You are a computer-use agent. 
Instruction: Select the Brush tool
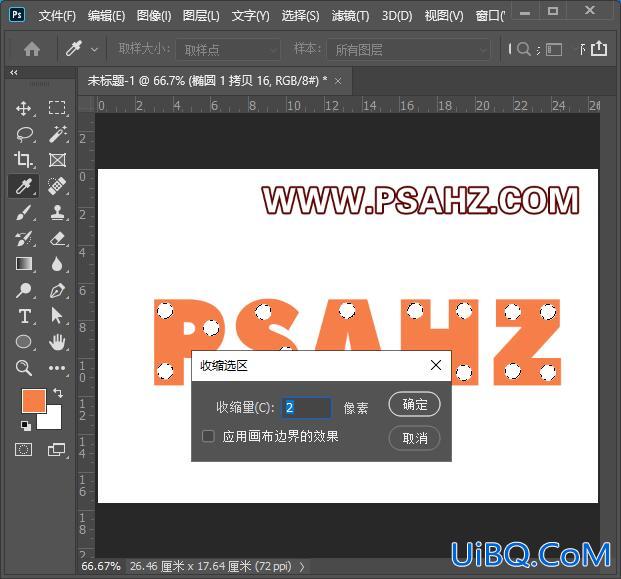point(24,212)
